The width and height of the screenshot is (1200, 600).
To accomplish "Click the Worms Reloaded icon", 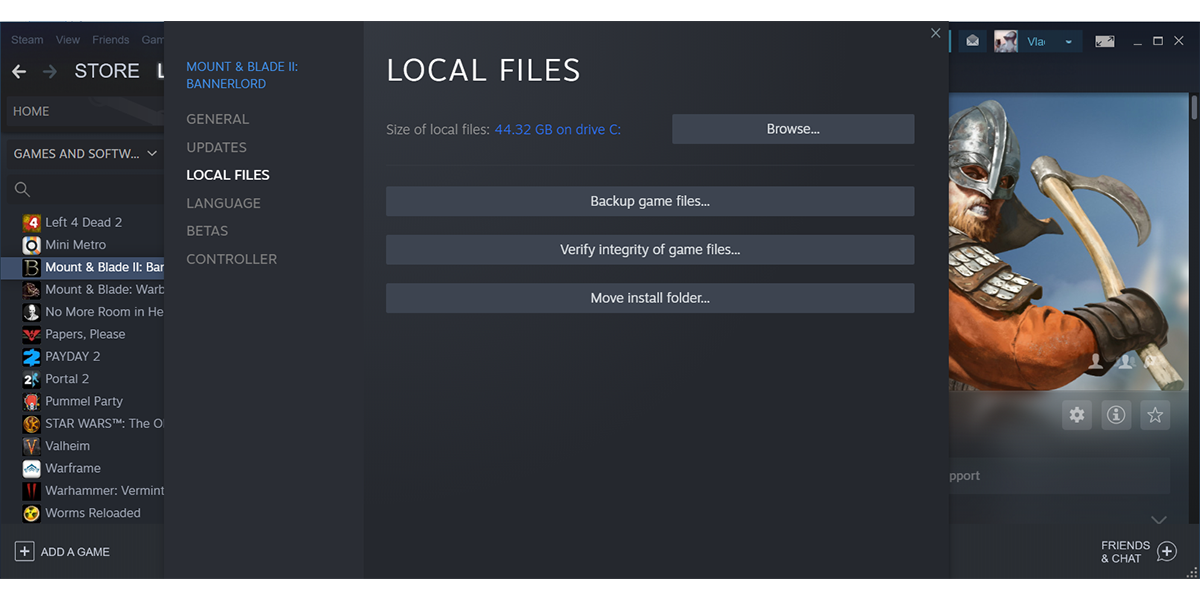I will [31, 513].
